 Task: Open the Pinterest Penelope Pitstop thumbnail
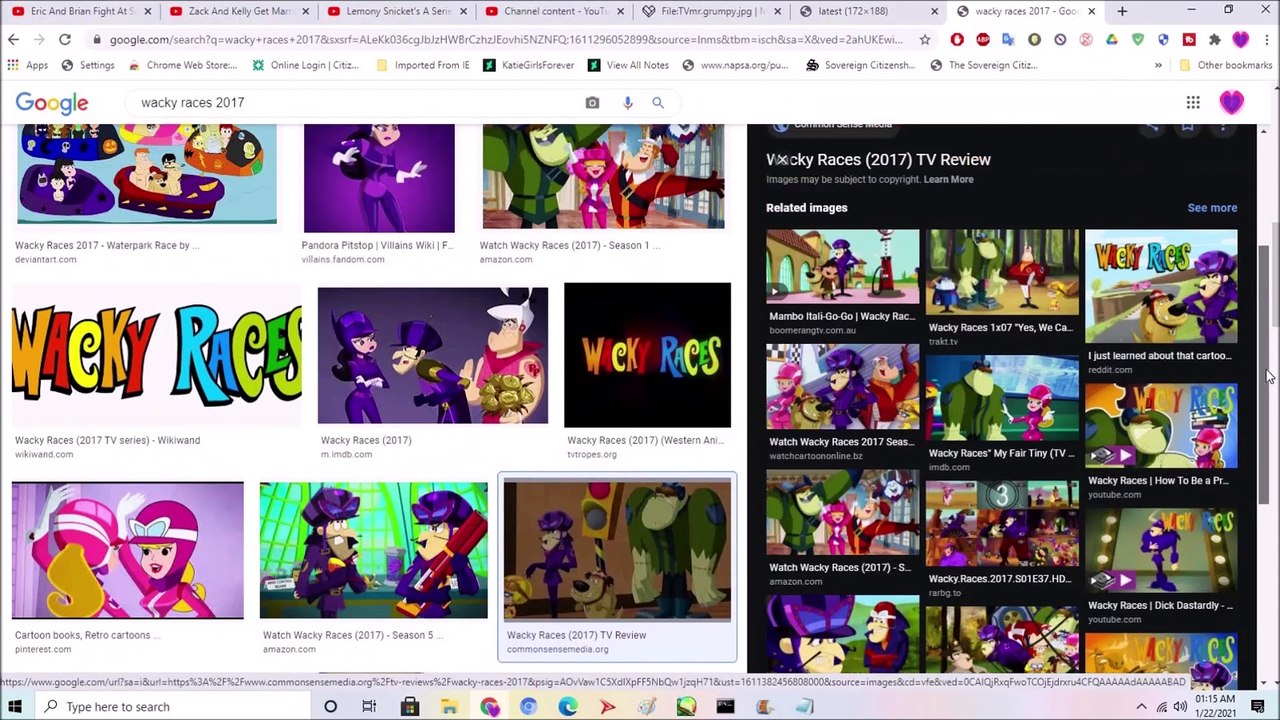pyautogui.click(x=127, y=550)
